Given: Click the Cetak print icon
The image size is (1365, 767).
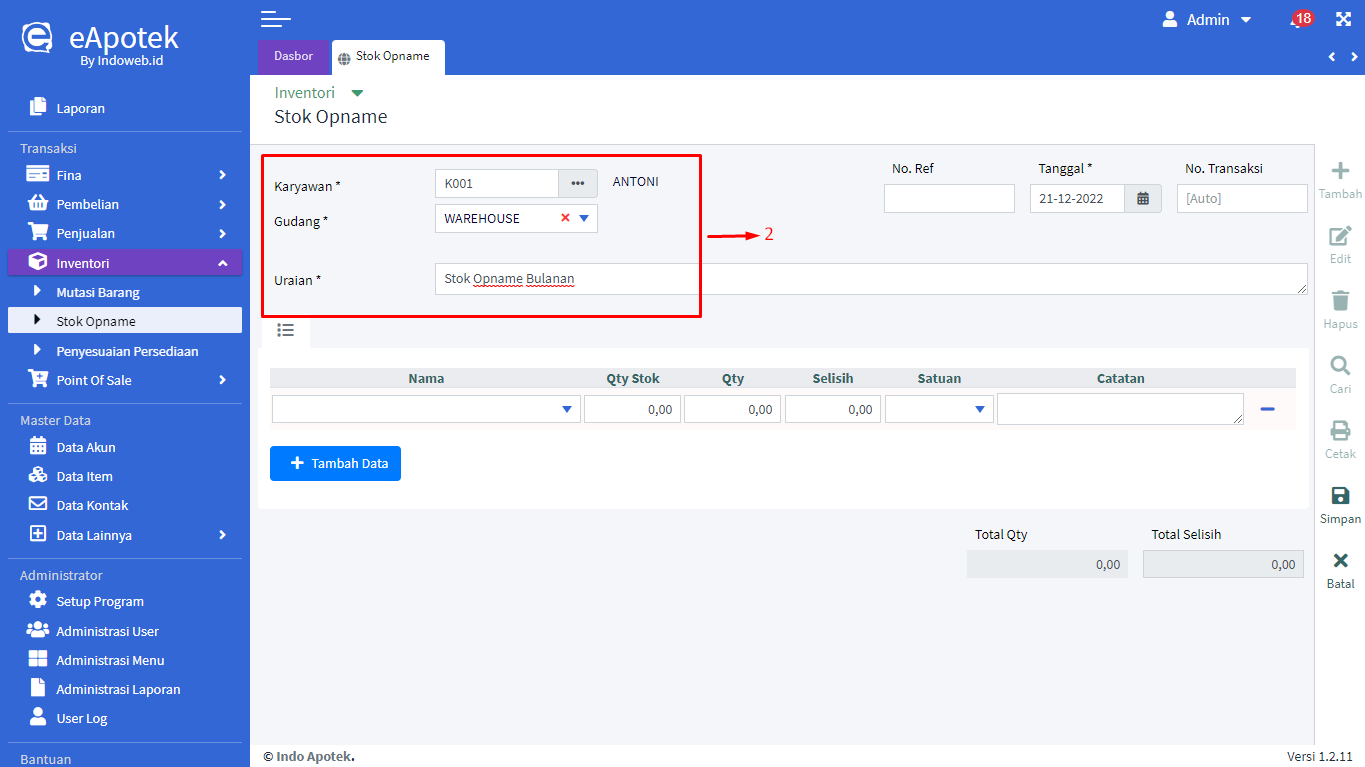Looking at the screenshot, I should [1340, 431].
